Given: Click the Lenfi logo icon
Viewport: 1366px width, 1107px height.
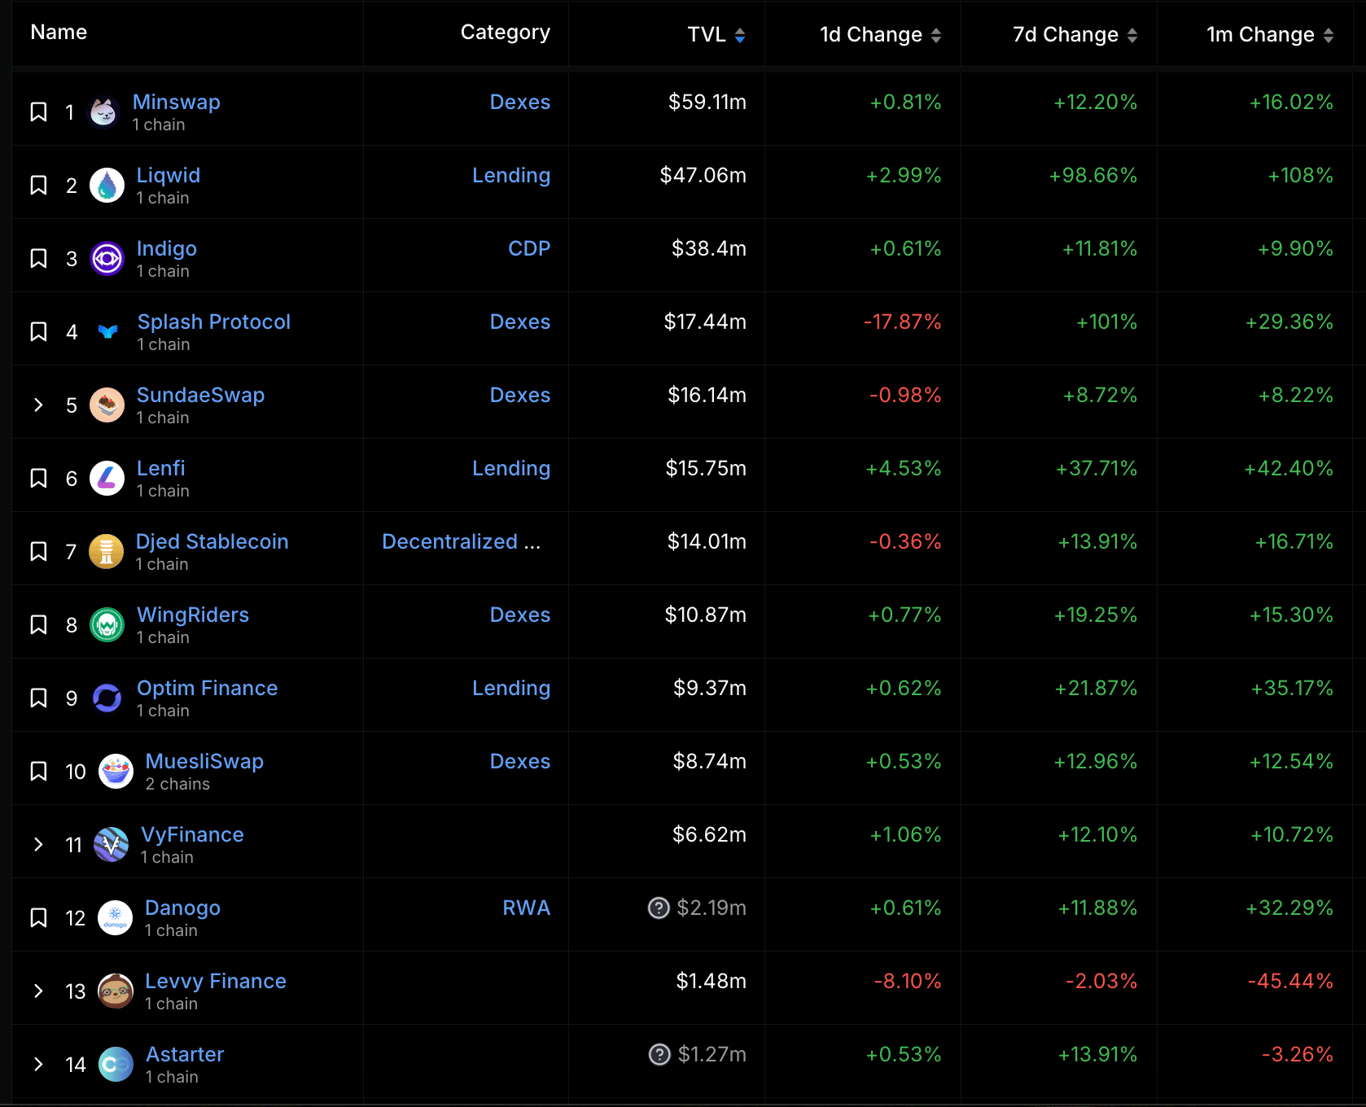Looking at the screenshot, I should point(107,478).
